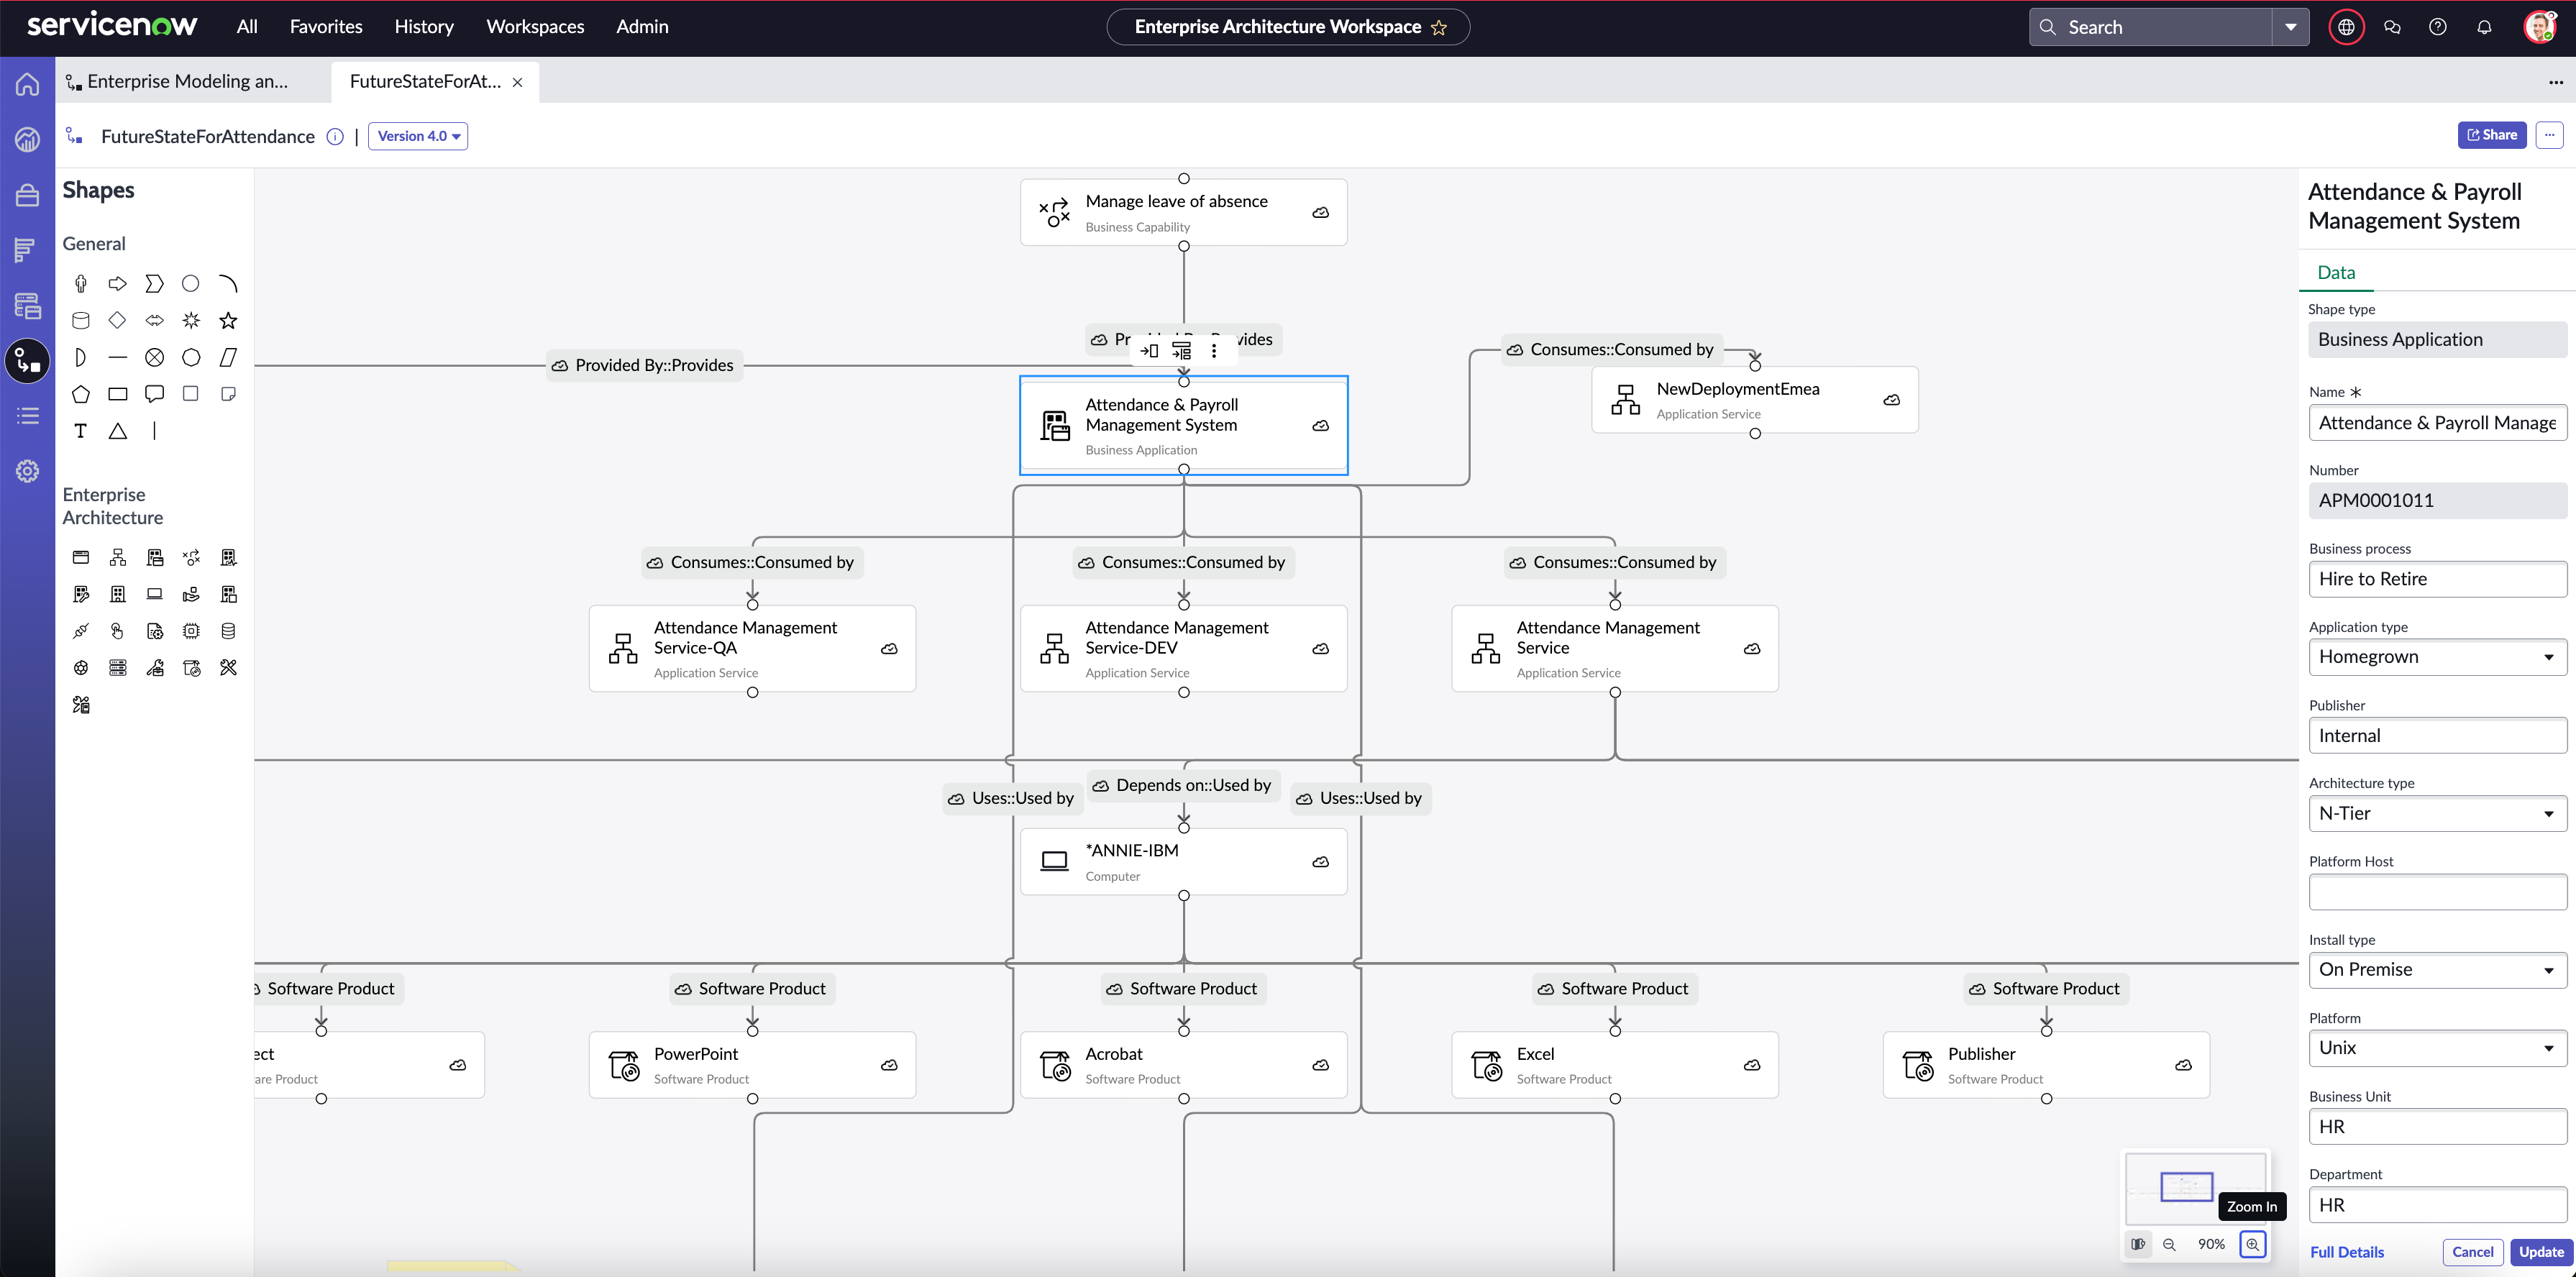Image resolution: width=2576 pixels, height=1277 pixels.
Task: Open the Full Details link
Action: coord(2346,1253)
